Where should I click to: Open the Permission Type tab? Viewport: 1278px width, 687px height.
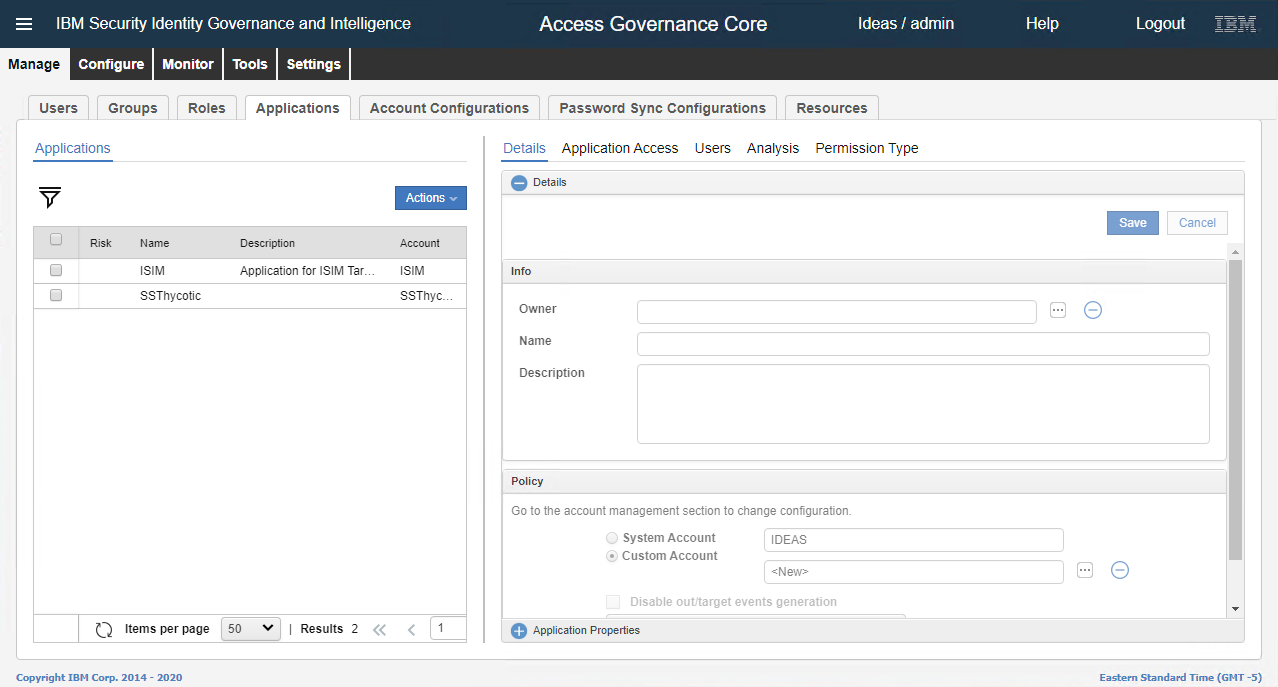pos(866,148)
